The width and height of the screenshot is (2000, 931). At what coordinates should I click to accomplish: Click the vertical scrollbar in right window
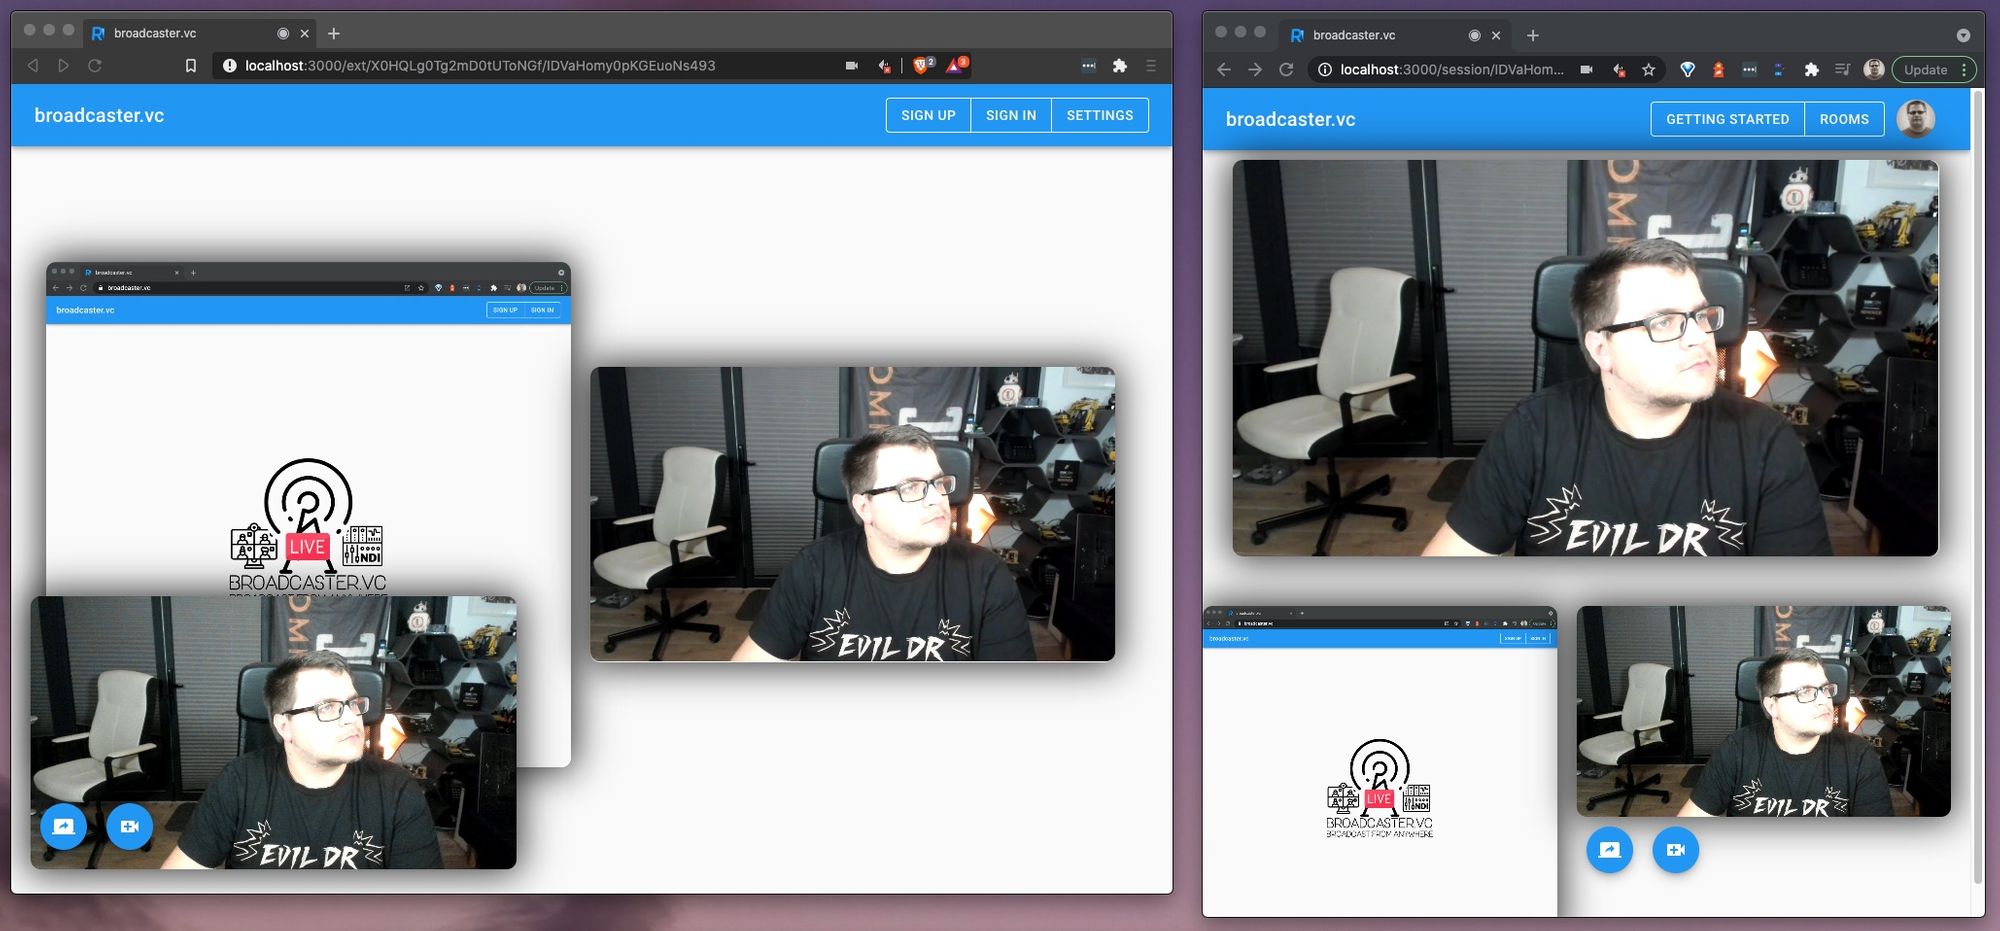1978,487
